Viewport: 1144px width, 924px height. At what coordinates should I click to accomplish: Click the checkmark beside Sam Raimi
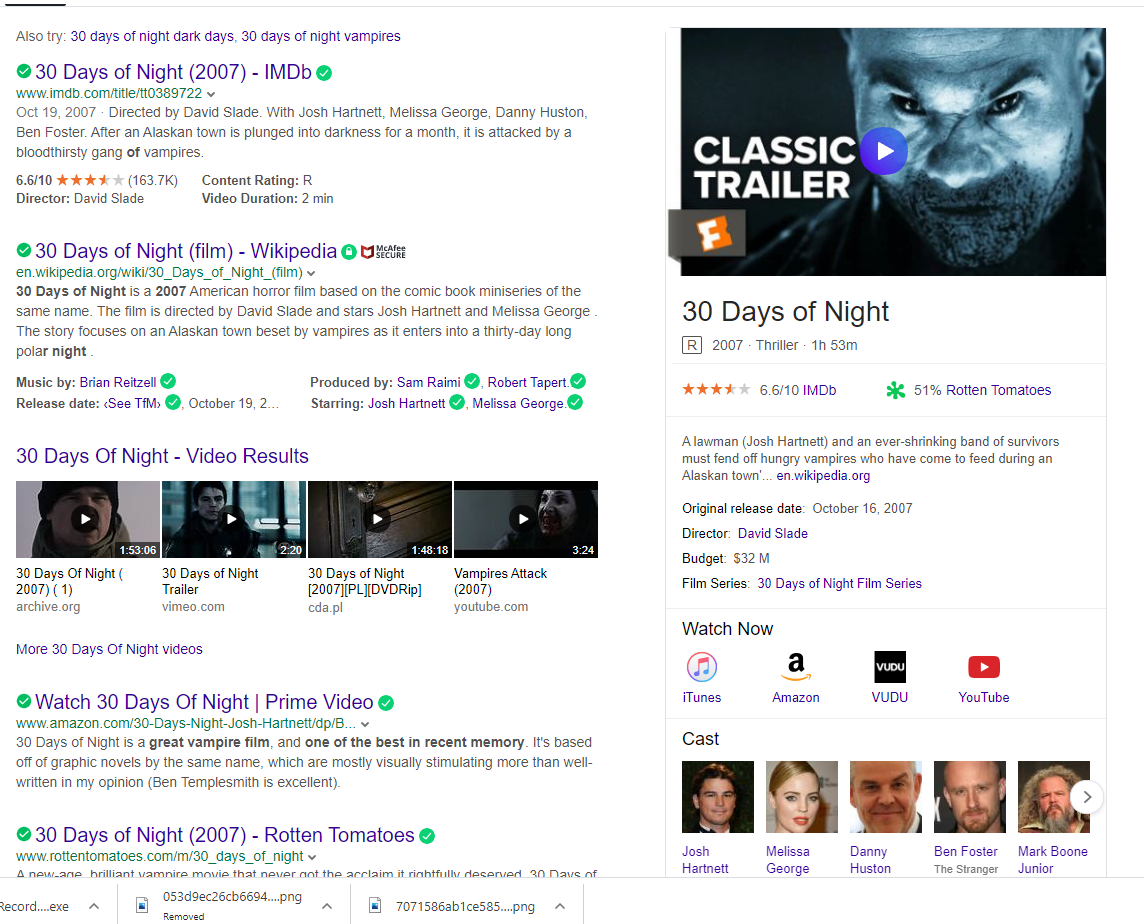[x=472, y=381]
